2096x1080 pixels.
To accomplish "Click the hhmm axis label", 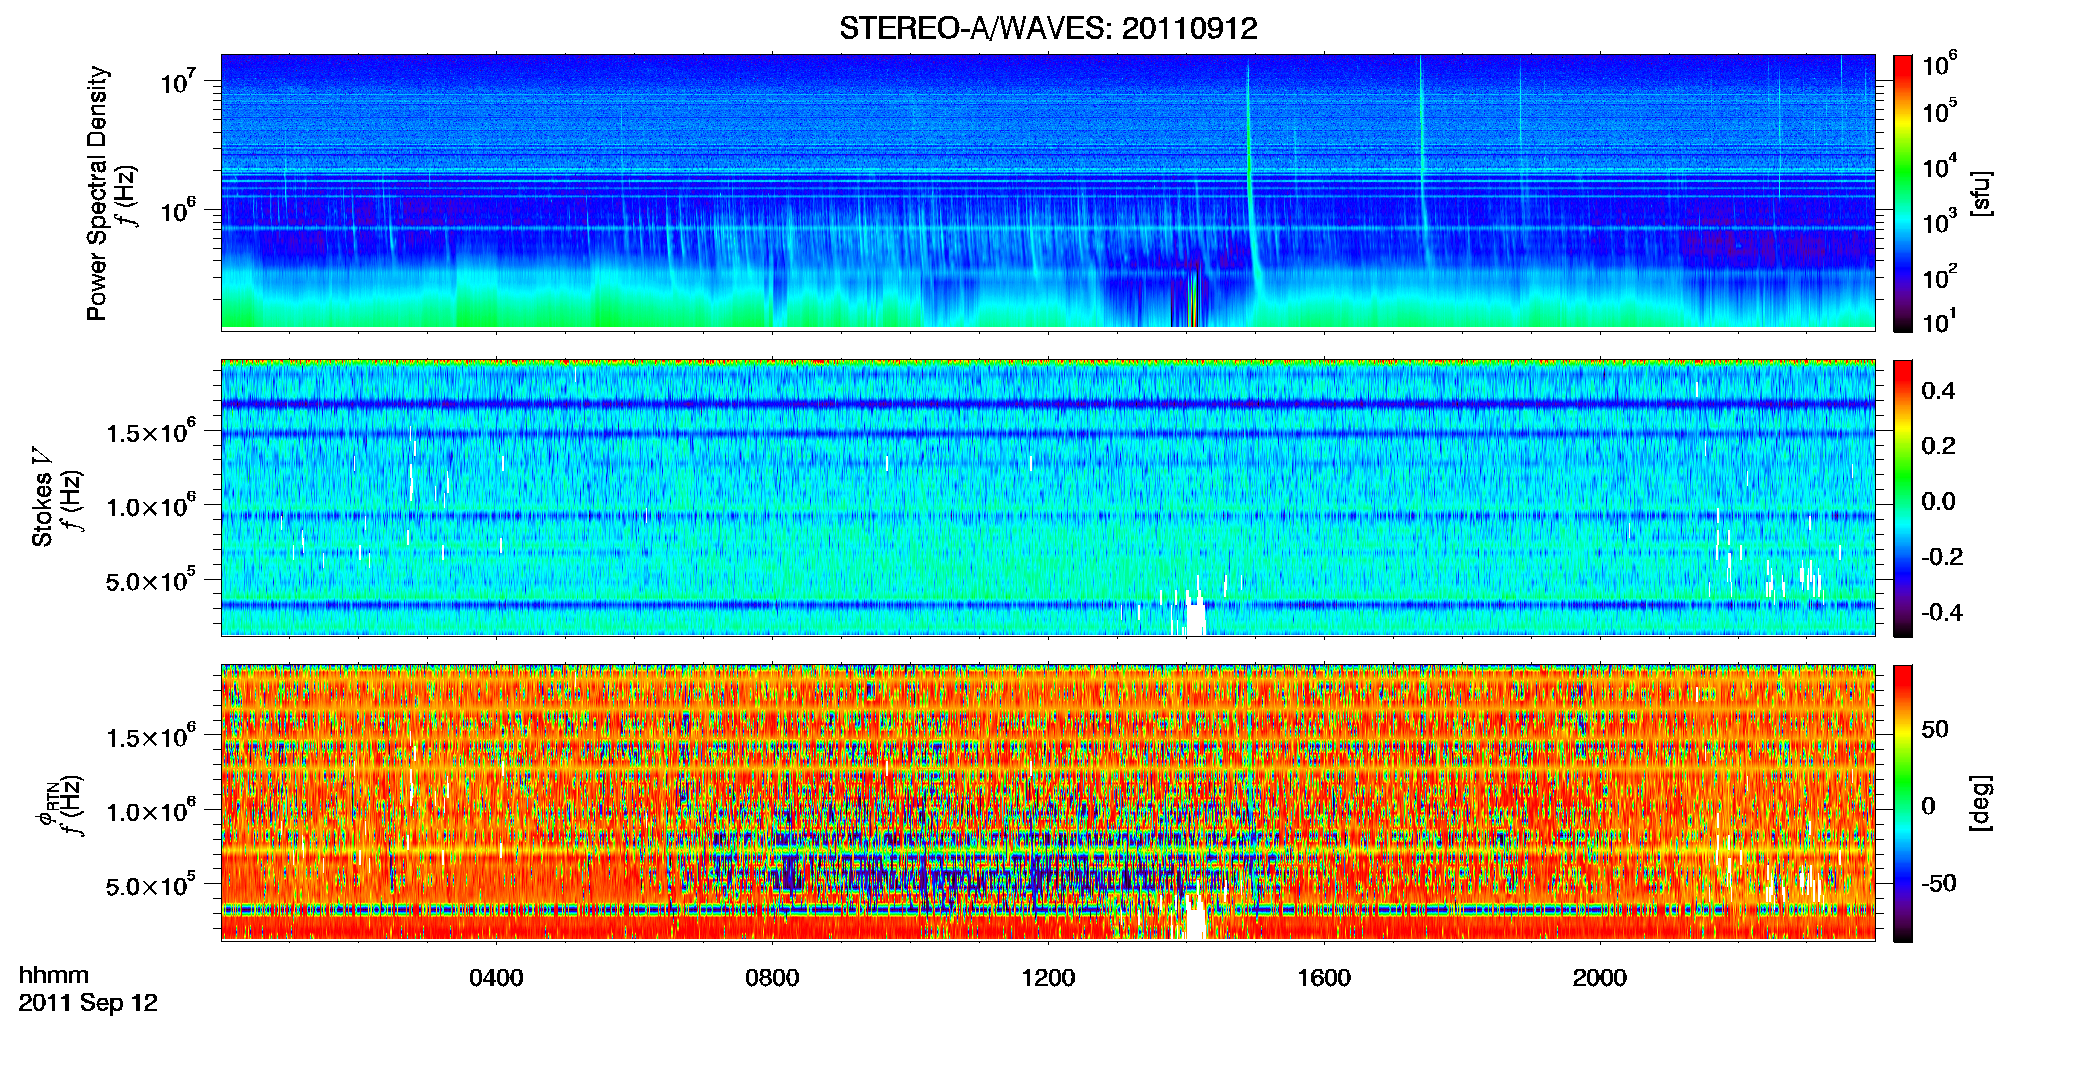I will pyautogui.click(x=54, y=975).
